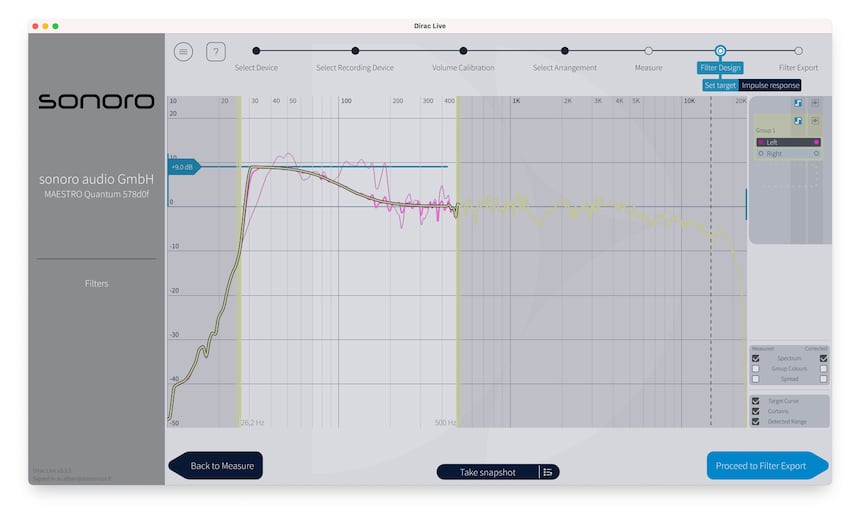Open Filter Design step

click(720, 67)
